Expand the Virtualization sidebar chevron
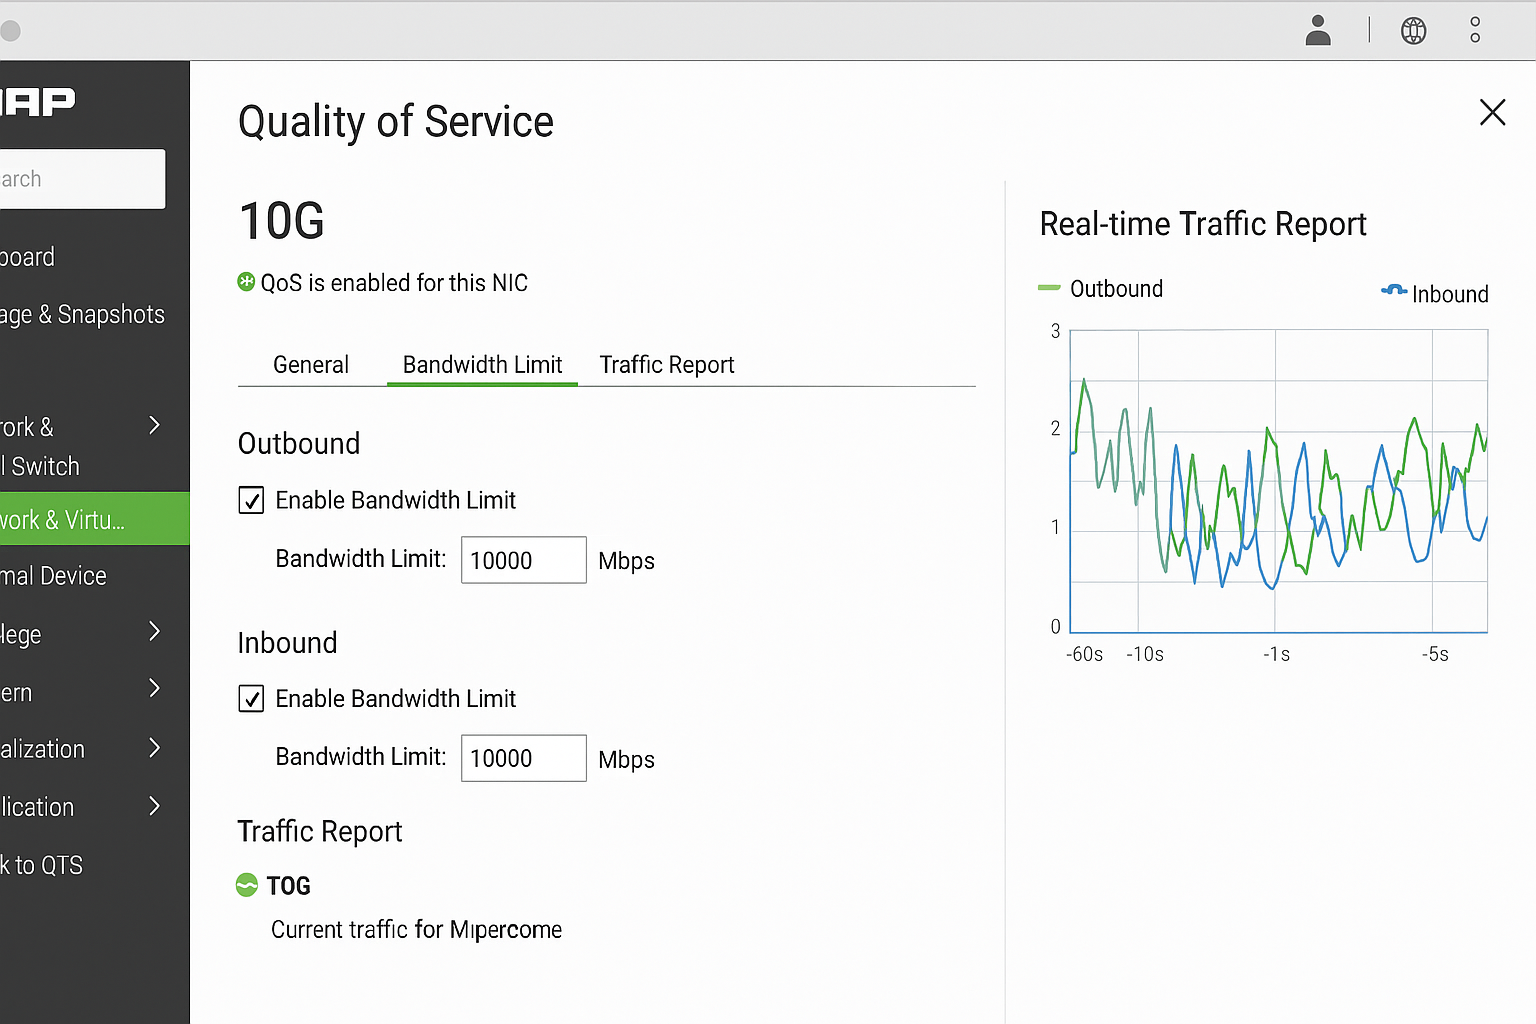The height and width of the screenshot is (1024, 1536). pos(154,747)
